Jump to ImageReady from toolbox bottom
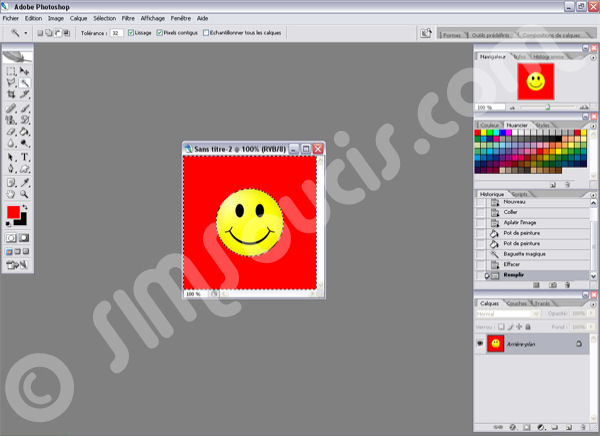 [17, 265]
